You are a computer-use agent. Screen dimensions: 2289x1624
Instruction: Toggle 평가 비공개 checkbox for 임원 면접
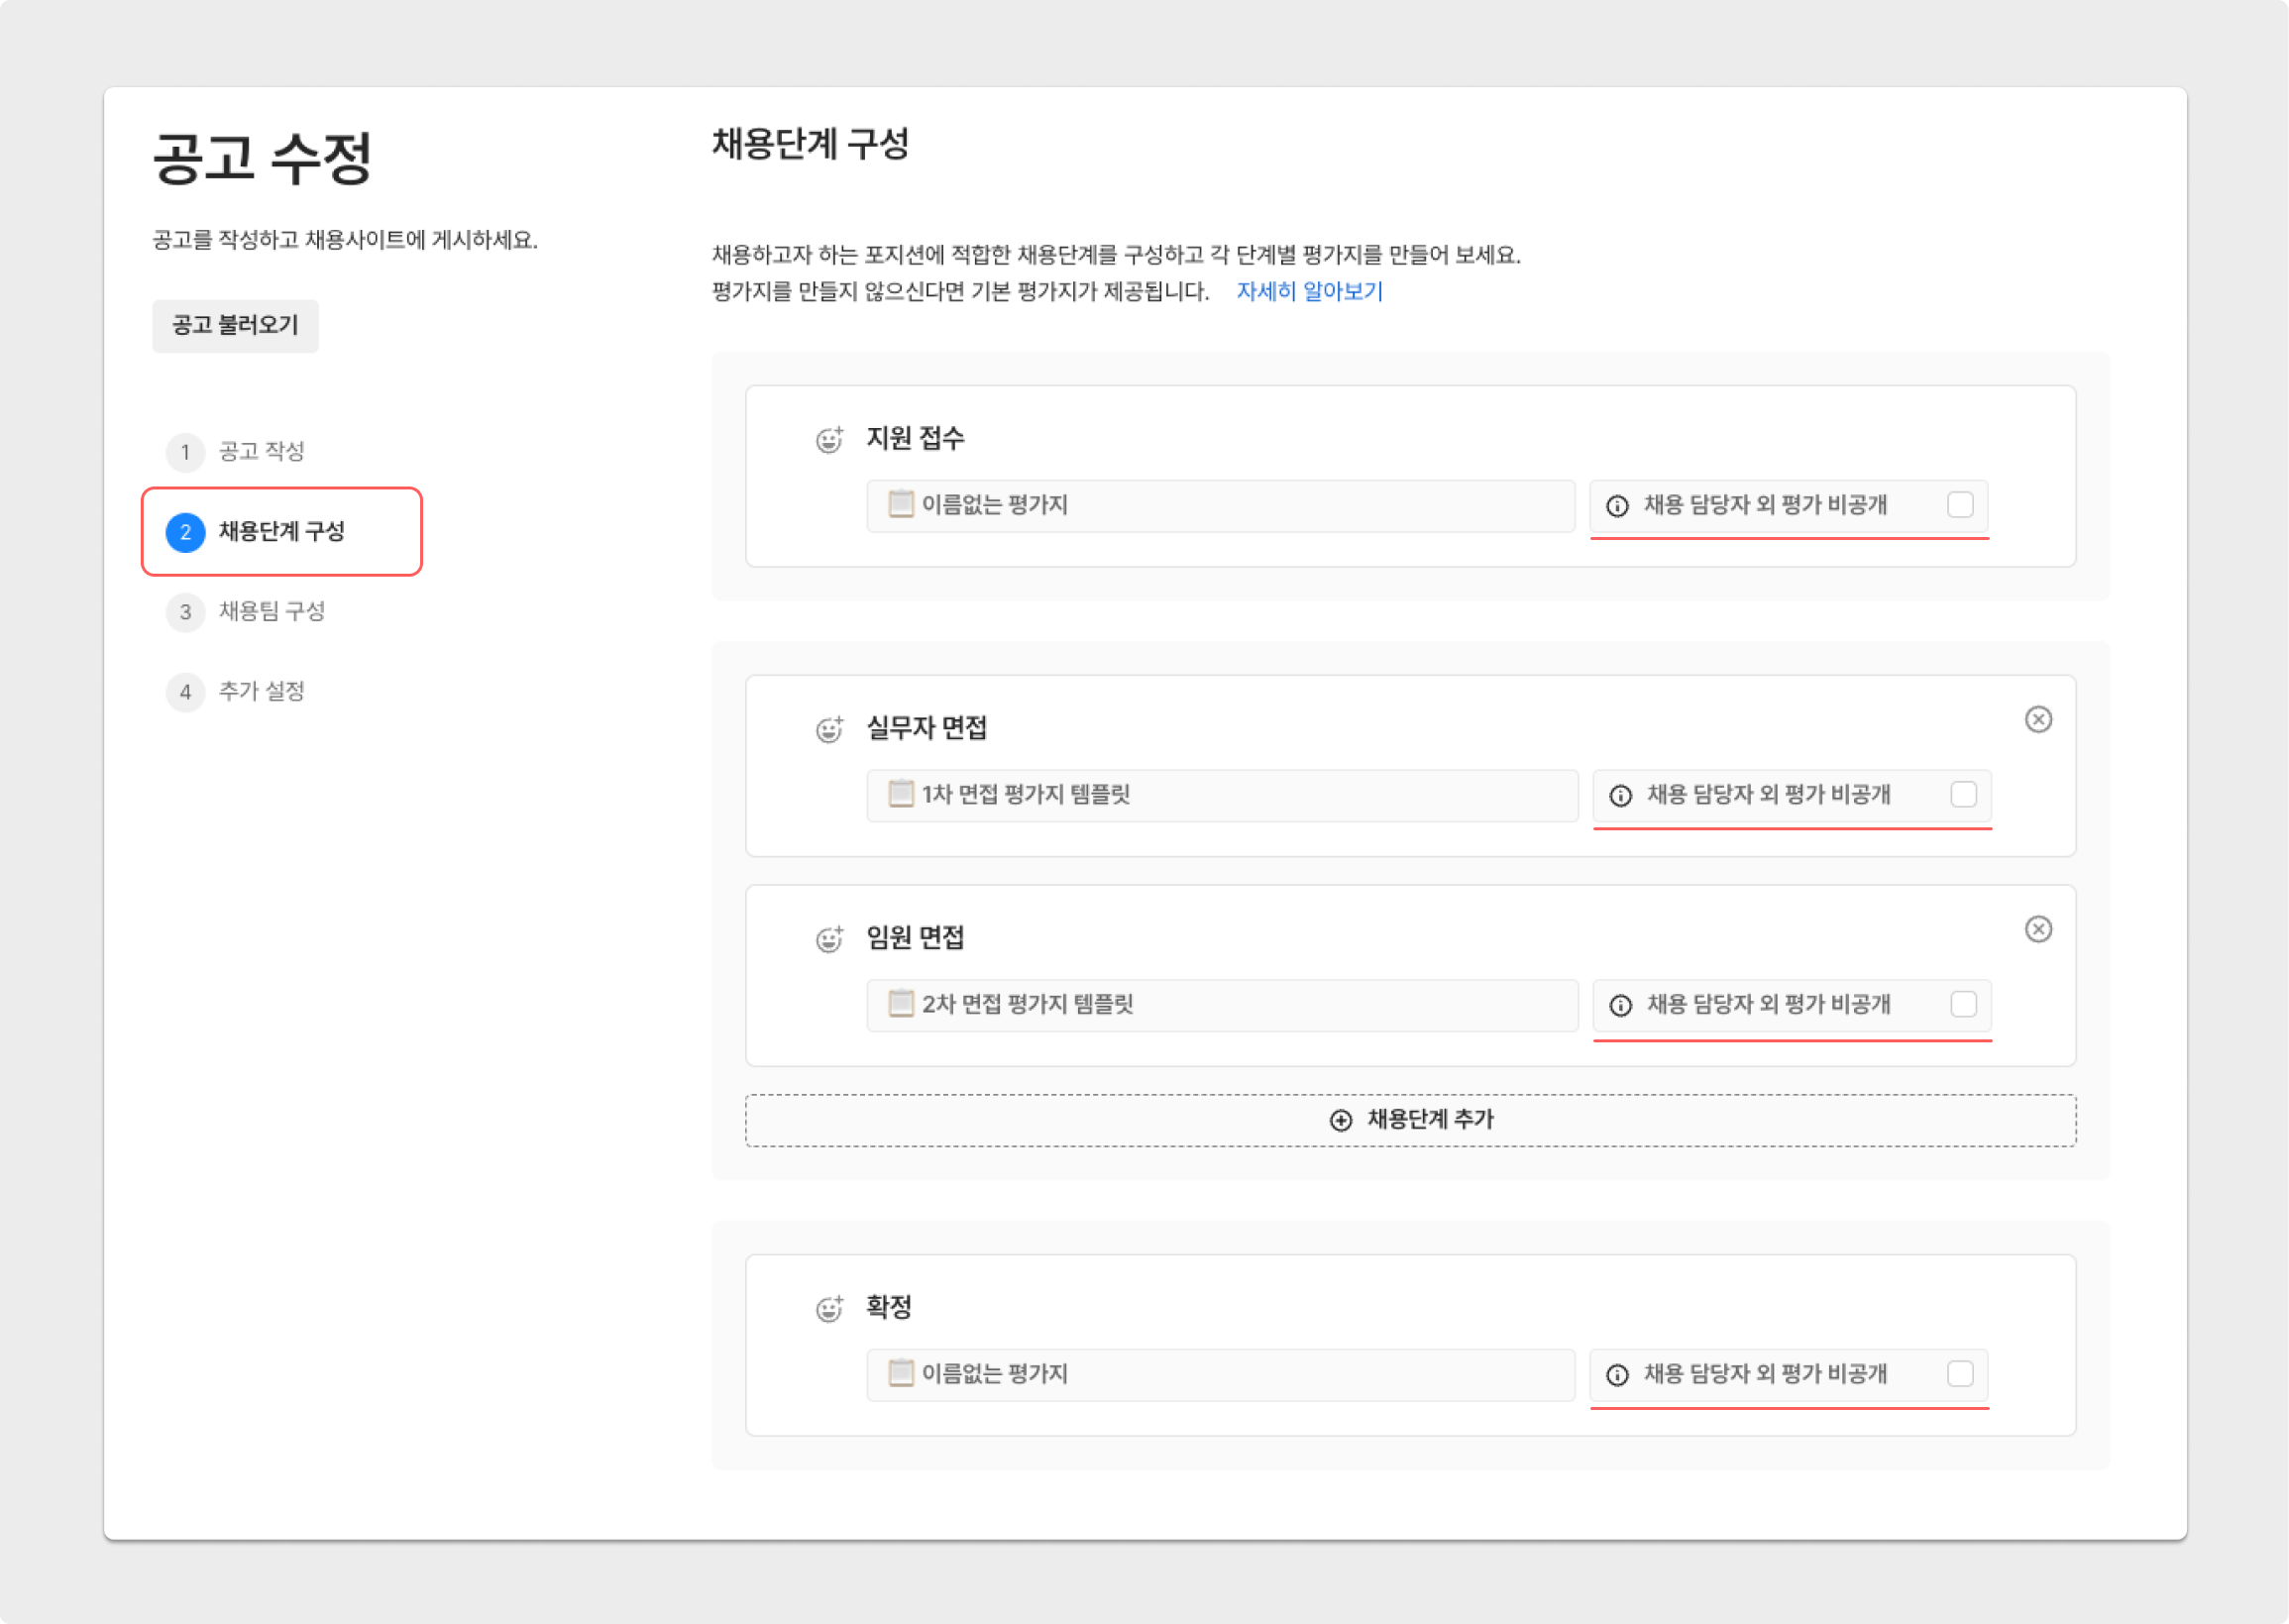[x=1962, y=1004]
